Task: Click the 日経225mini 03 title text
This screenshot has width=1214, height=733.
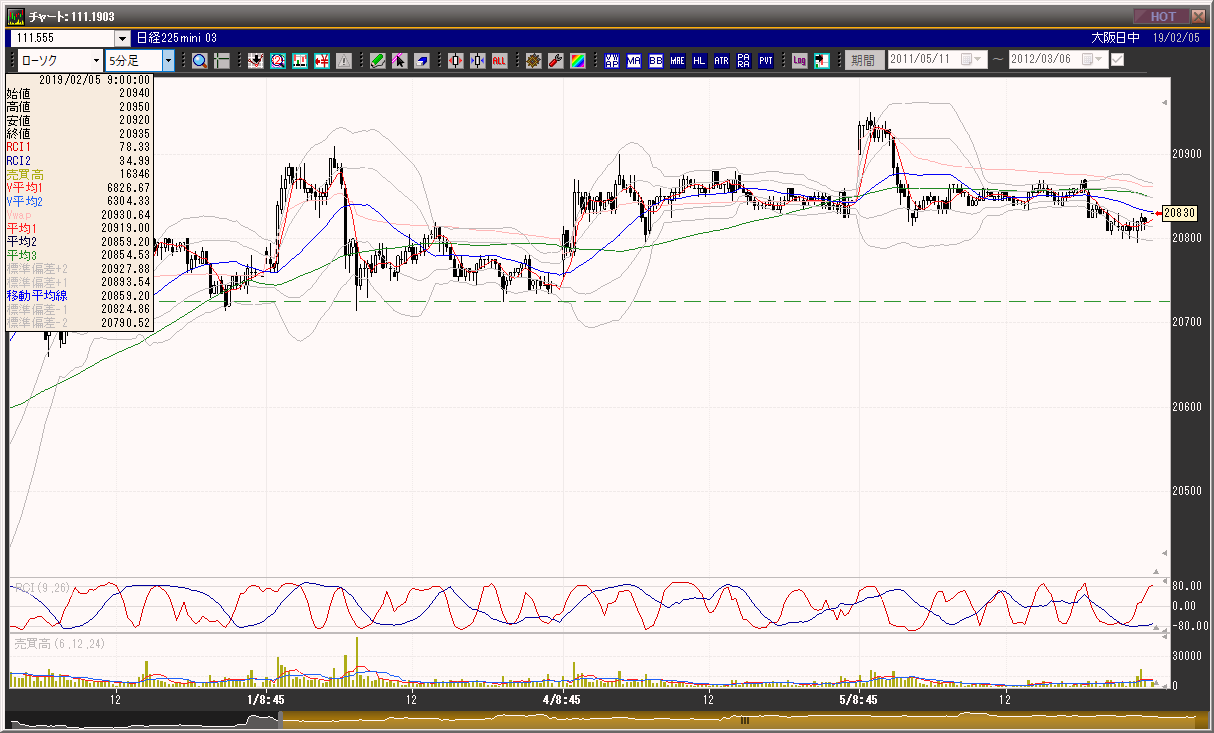Action: point(176,37)
